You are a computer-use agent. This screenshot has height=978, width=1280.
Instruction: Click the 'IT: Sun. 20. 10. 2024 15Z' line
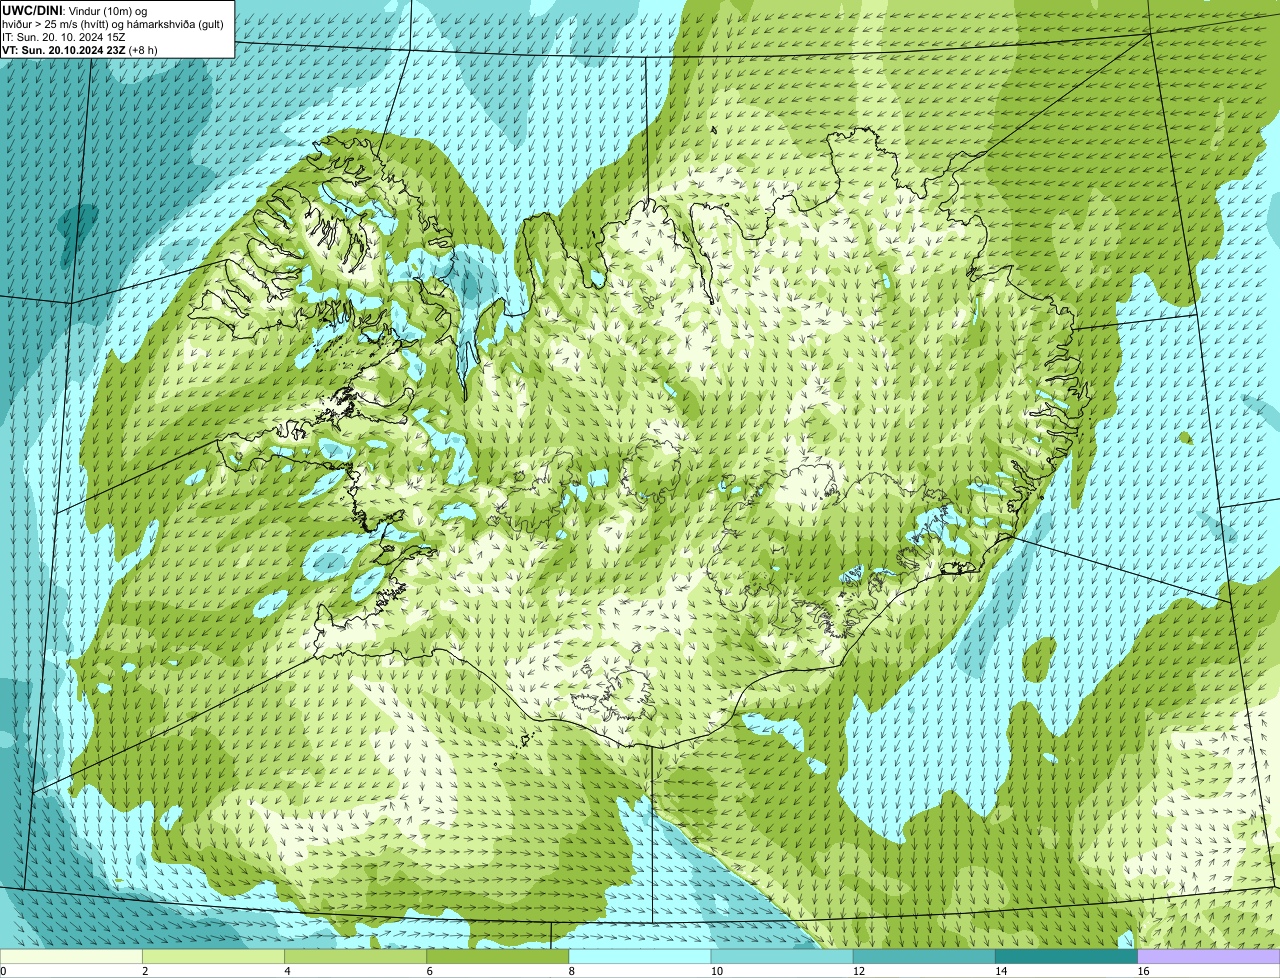pyautogui.click(x=64, y=37)
